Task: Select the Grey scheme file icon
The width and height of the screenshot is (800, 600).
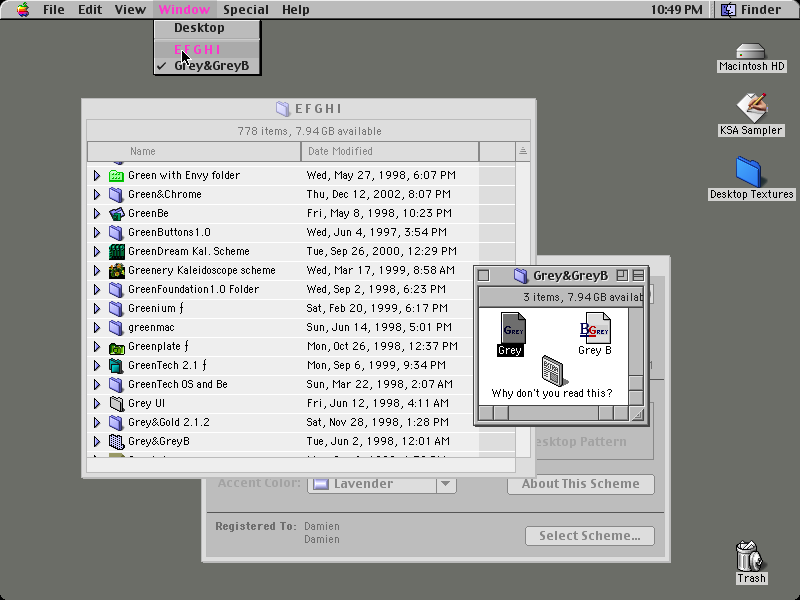Action: click(x=513, y=328)
